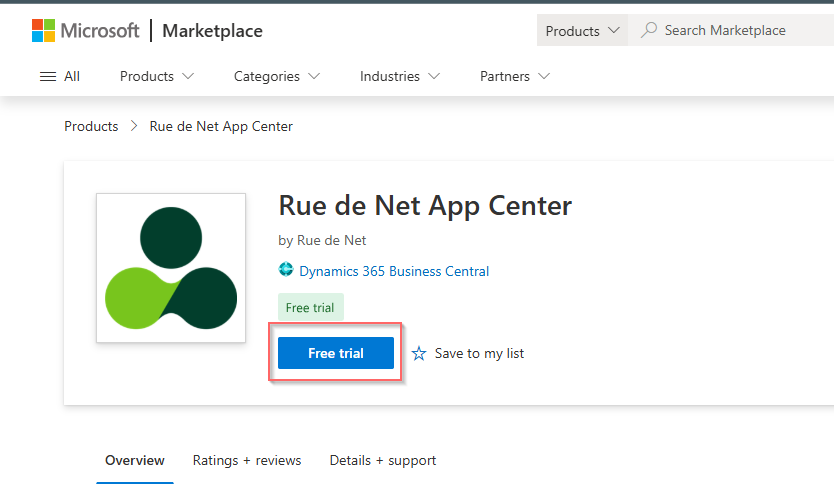Screen dimensions: 834x488
Task: Click the search magnifier icon
Action: (649, 31)
